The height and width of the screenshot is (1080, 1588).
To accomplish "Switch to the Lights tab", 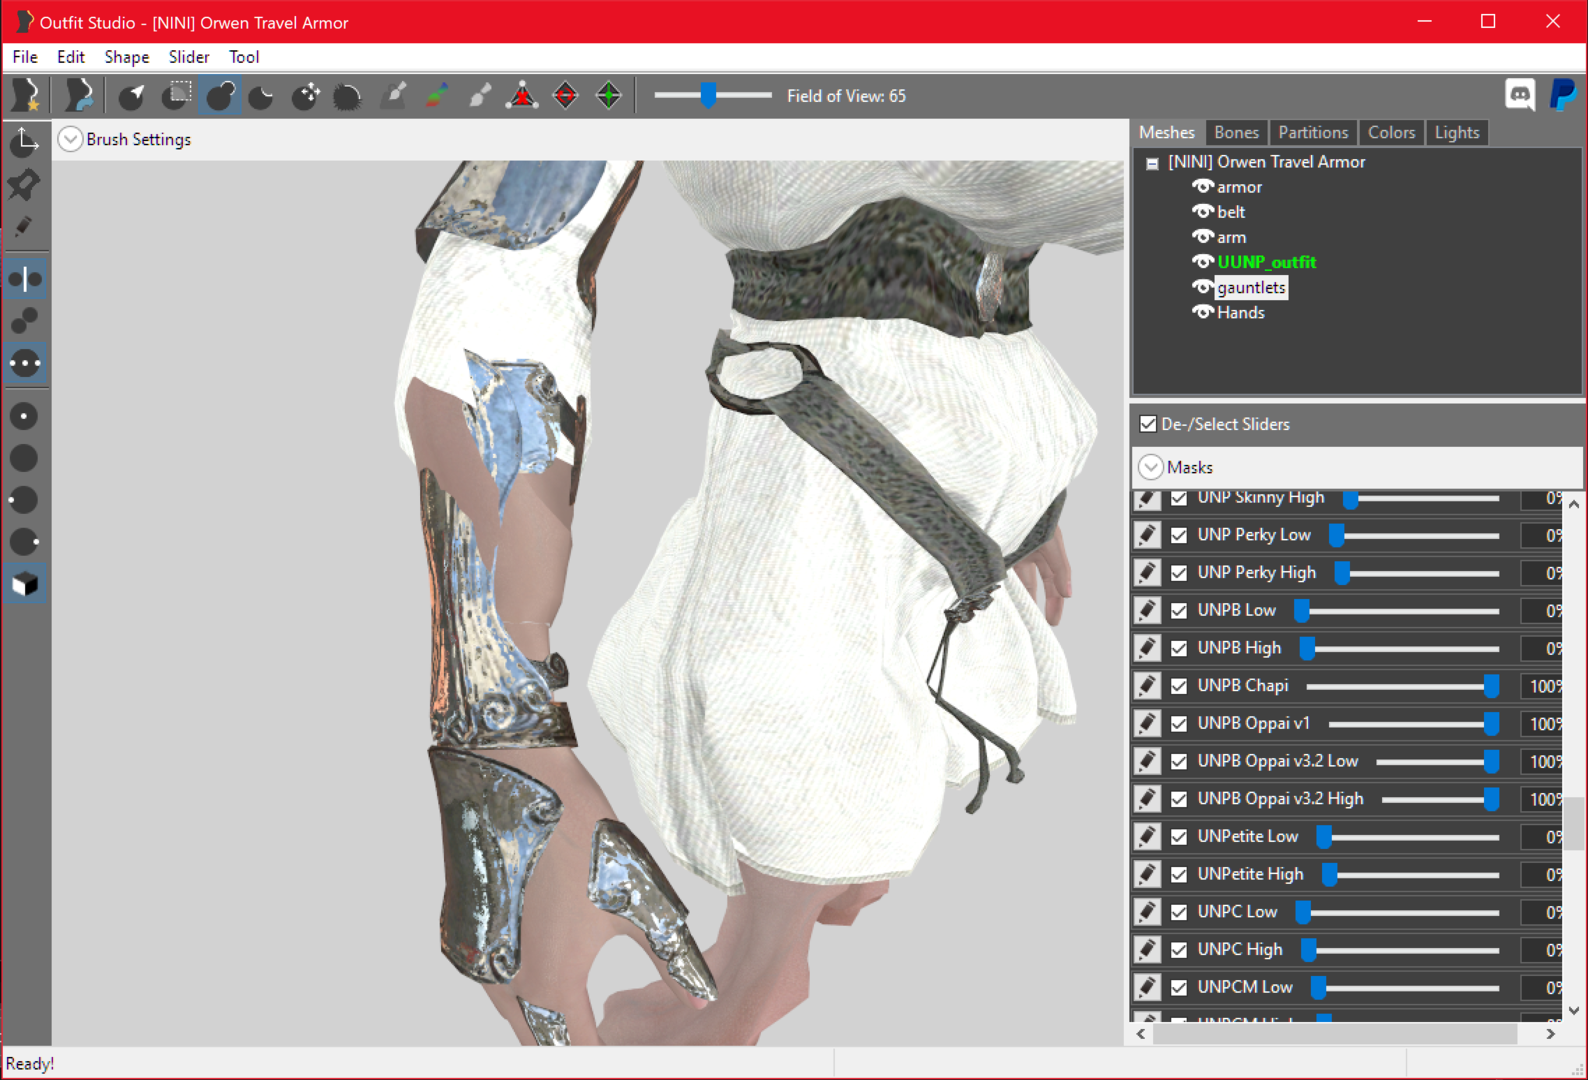I will (1457, 132).
